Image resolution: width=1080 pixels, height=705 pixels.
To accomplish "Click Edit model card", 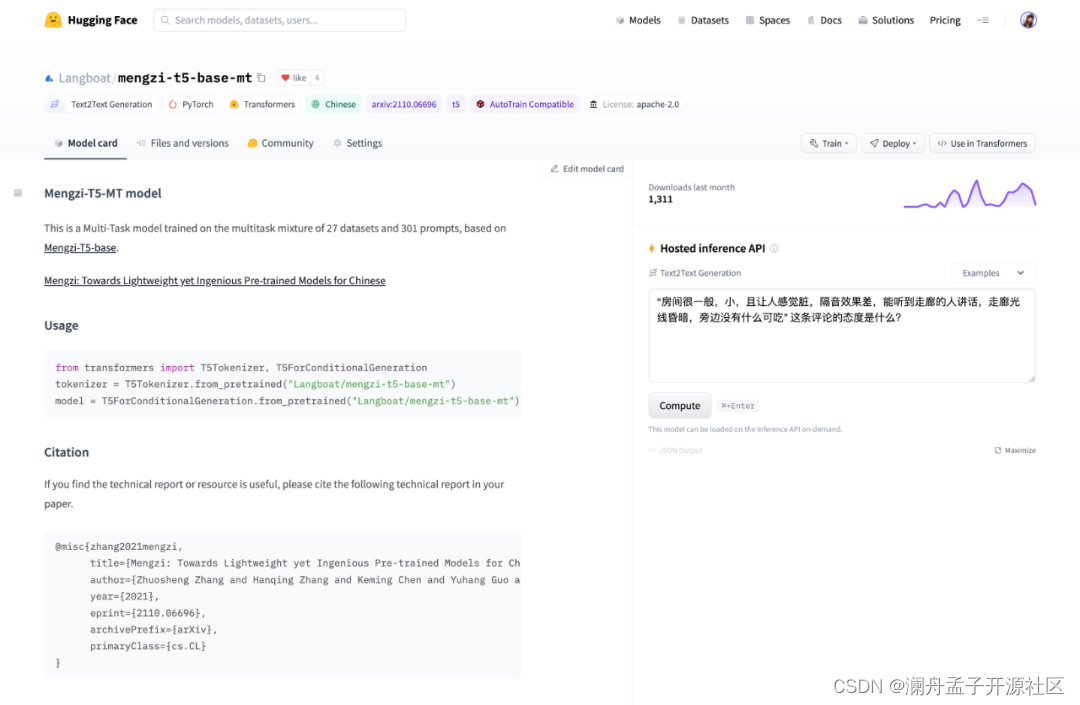I will click(x=587, y=169).
